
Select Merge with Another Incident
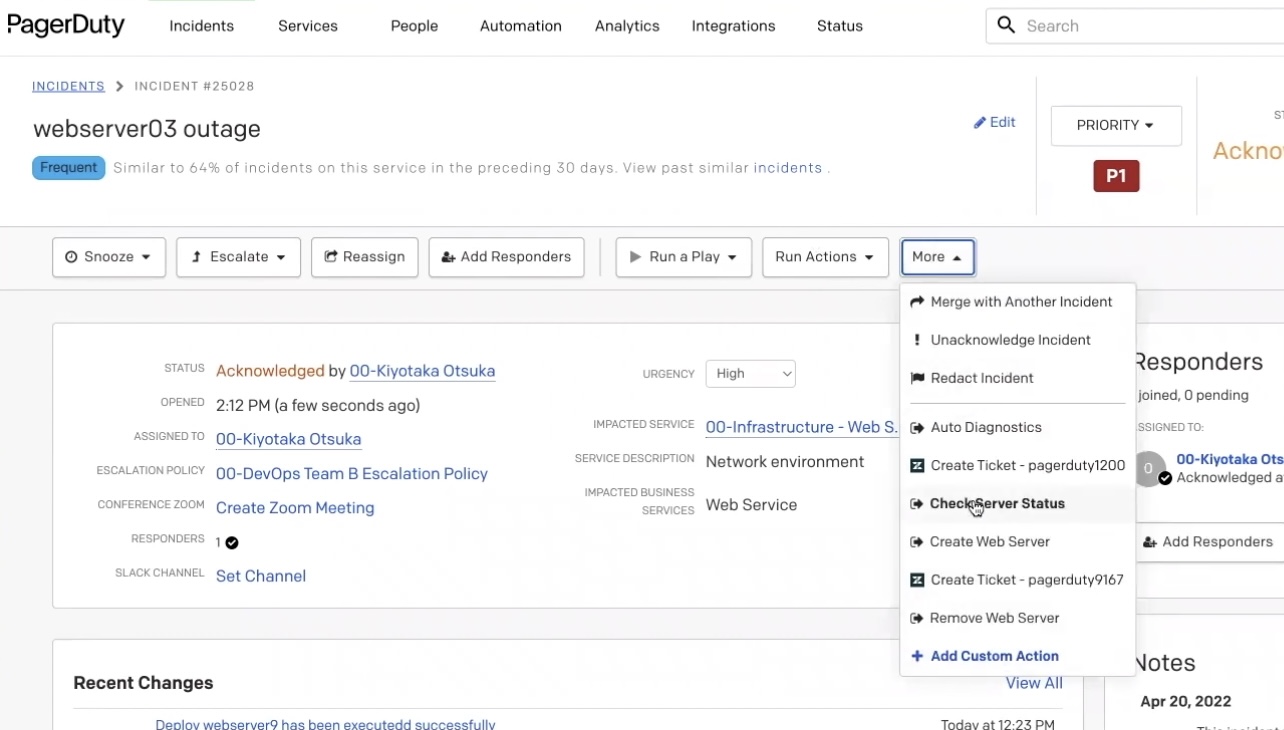[x=1020, y=302]
